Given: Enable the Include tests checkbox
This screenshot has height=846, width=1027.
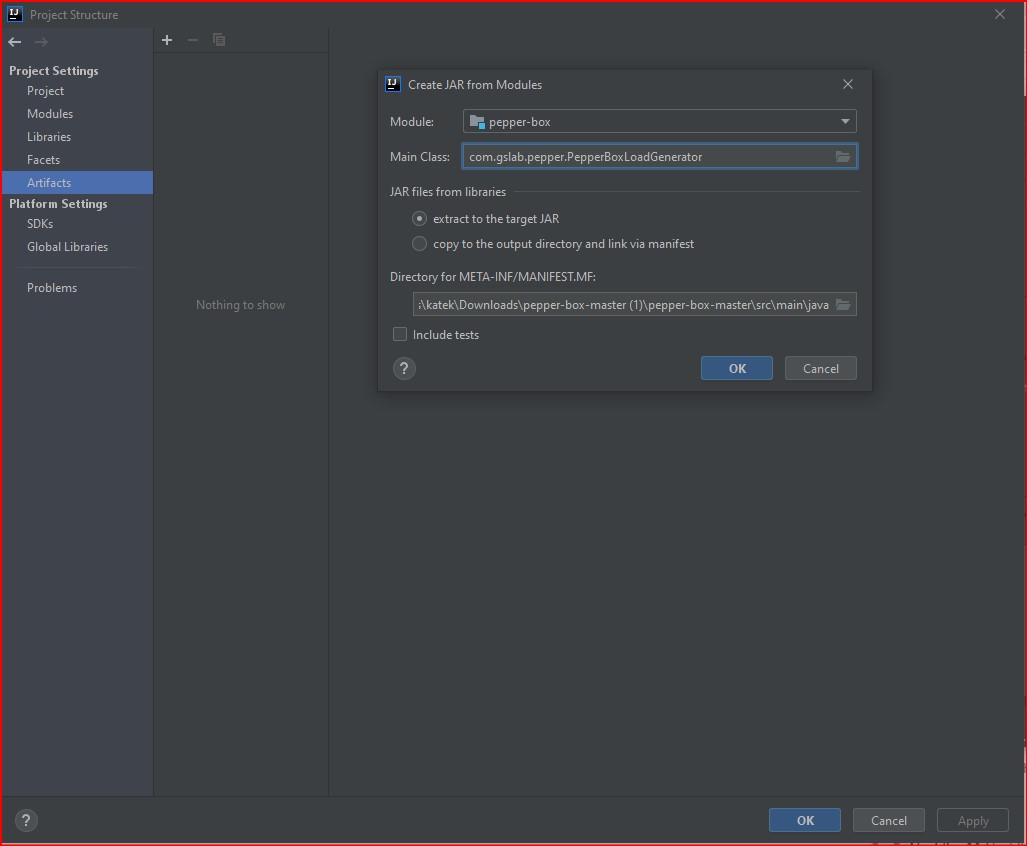Looking at the screenshot, I should pyautogui.click(x=399, y=334).
